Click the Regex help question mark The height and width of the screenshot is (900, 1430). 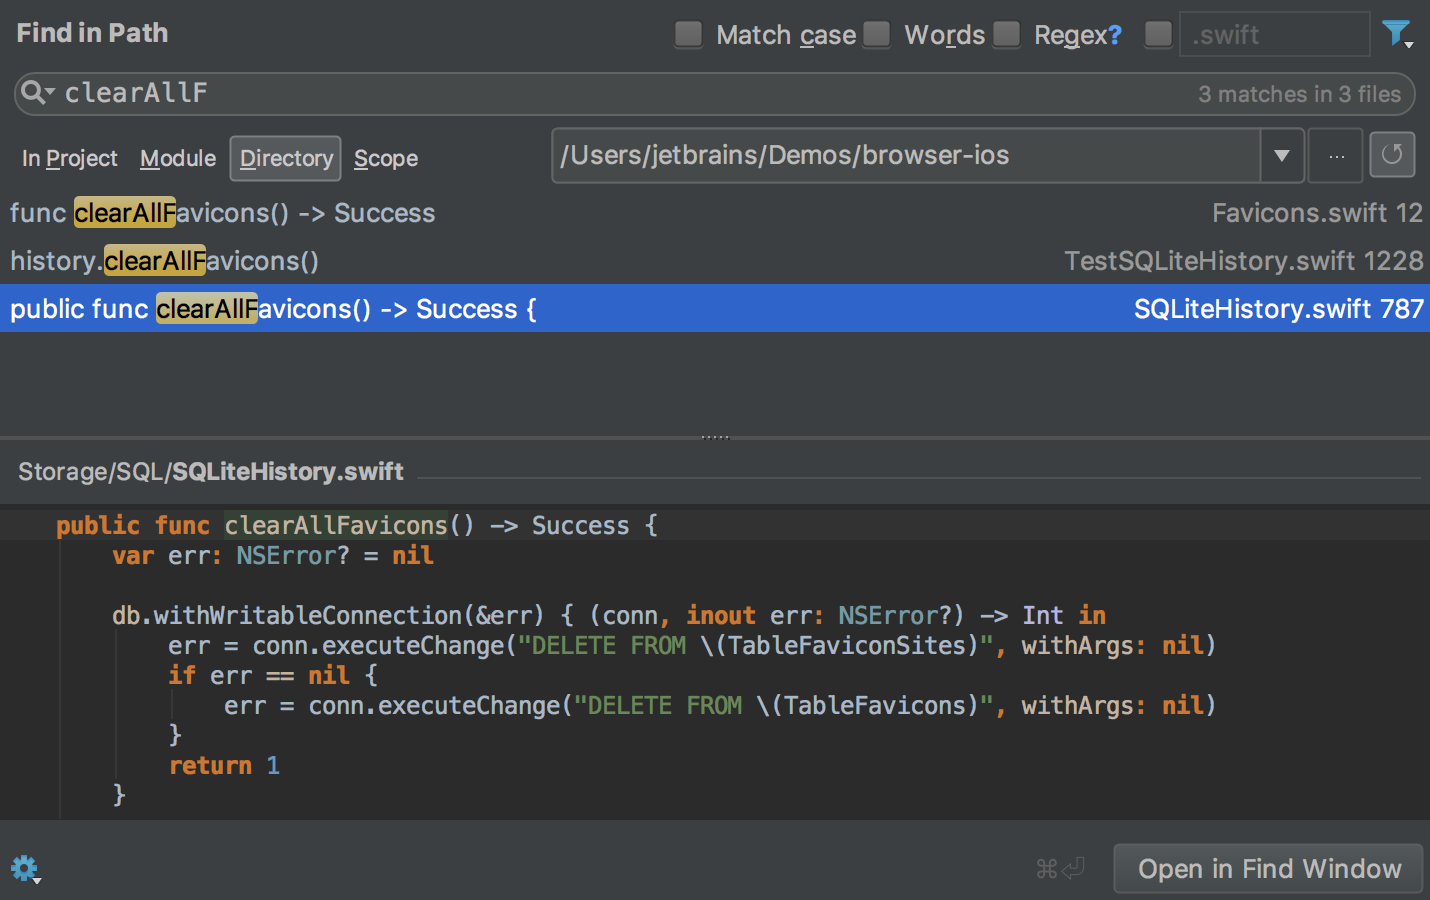coord(1114,35)
